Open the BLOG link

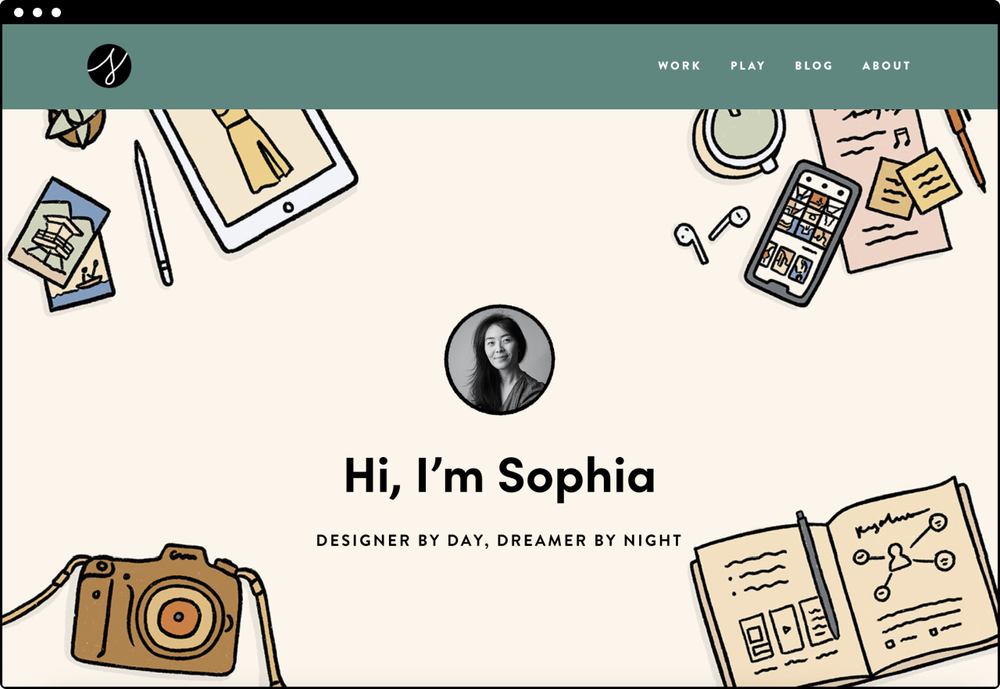point(814,66)
